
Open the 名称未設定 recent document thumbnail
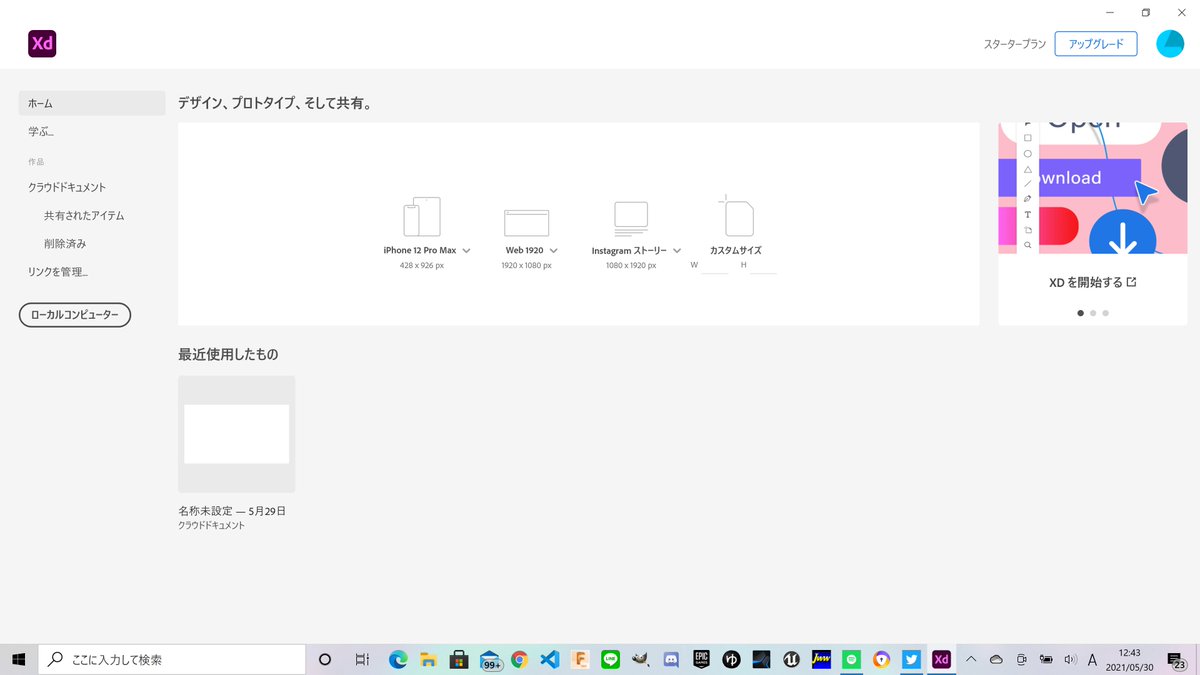pos(236,433)
